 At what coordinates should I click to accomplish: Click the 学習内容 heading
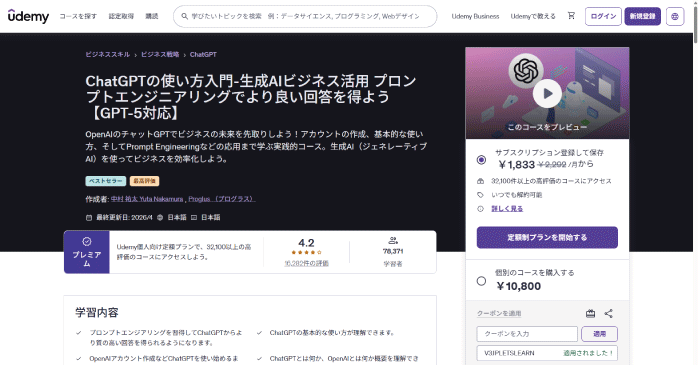(x=97, y=312)
